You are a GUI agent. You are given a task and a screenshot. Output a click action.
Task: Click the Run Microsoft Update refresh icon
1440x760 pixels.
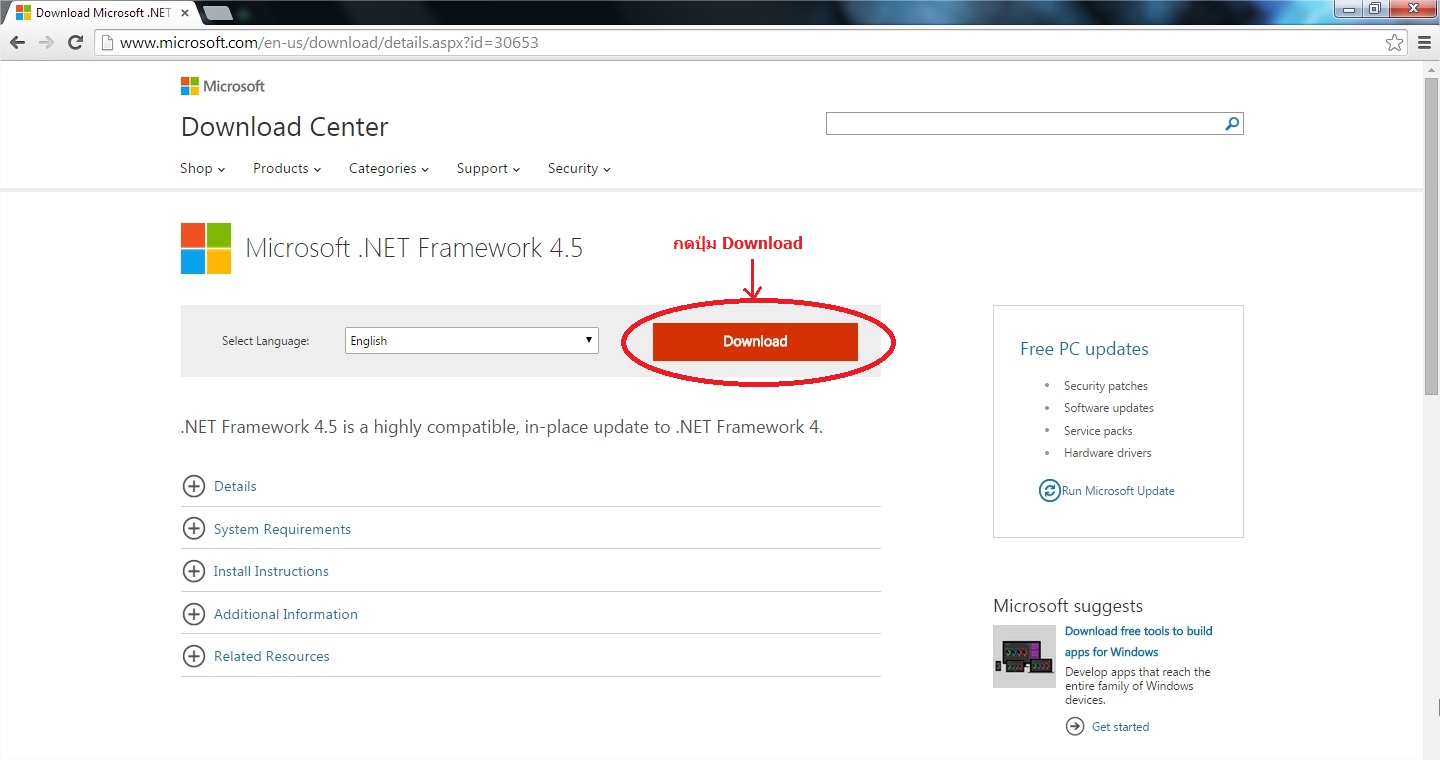coord(1049,491)
